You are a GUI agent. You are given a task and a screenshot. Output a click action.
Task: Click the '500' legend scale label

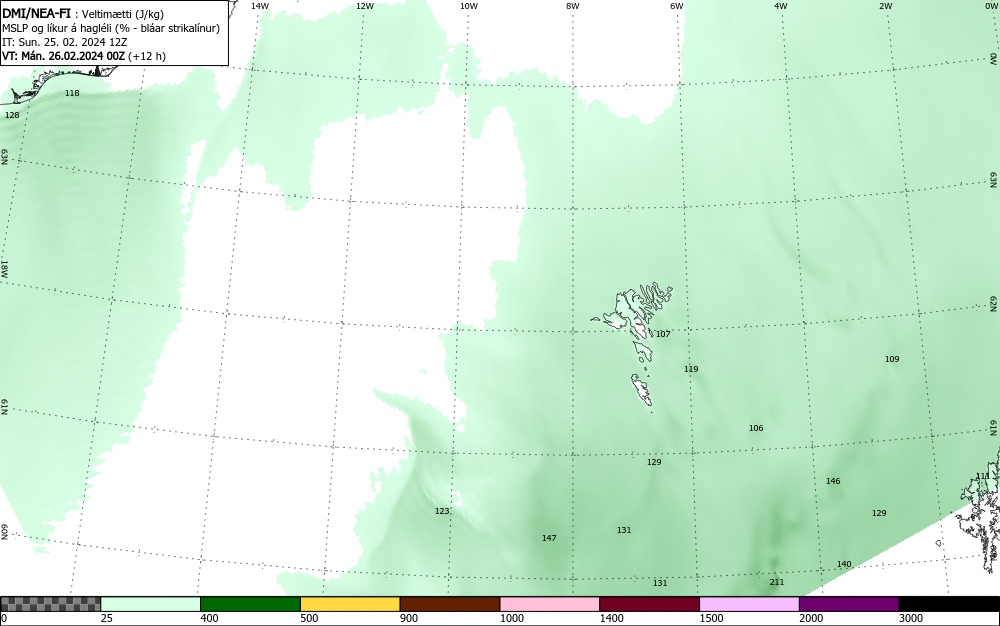(x=309, y=618)
